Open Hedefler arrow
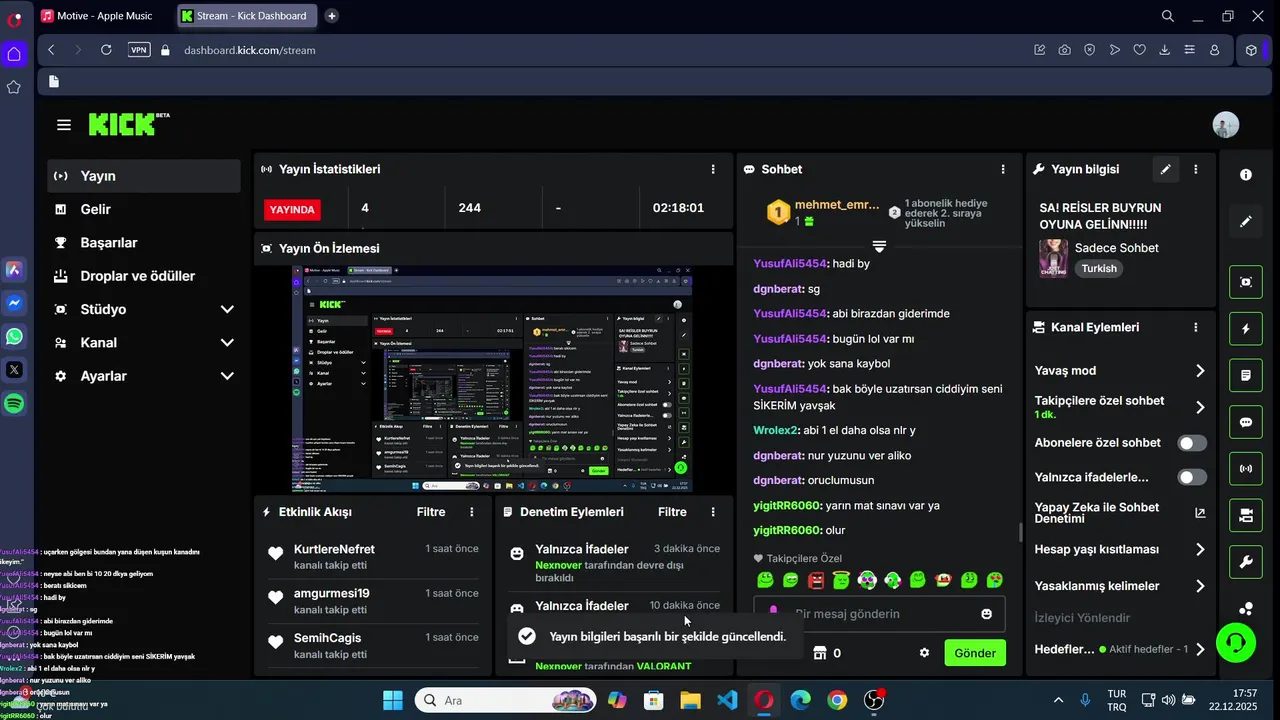1280x720 pixels. pos(1200,649)
